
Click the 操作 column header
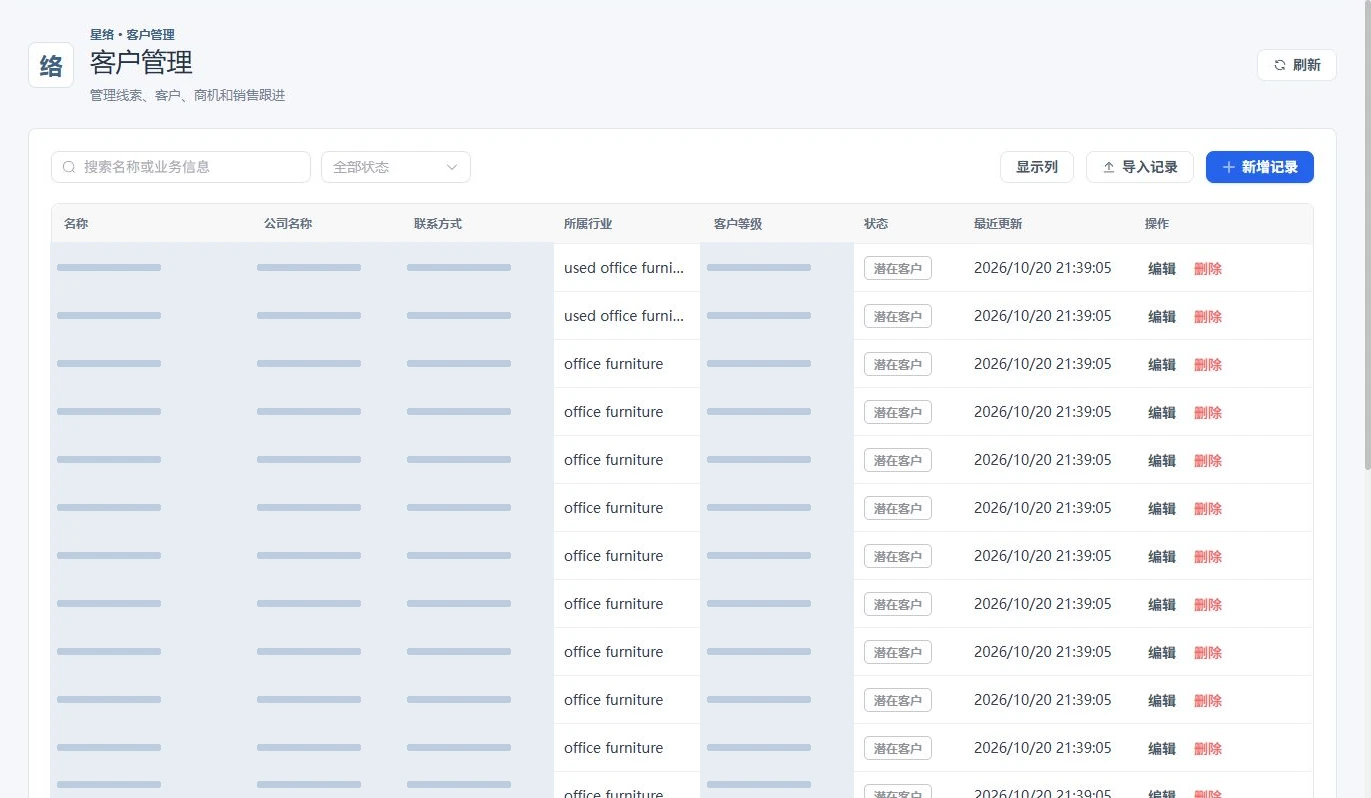click(1157, 224)
